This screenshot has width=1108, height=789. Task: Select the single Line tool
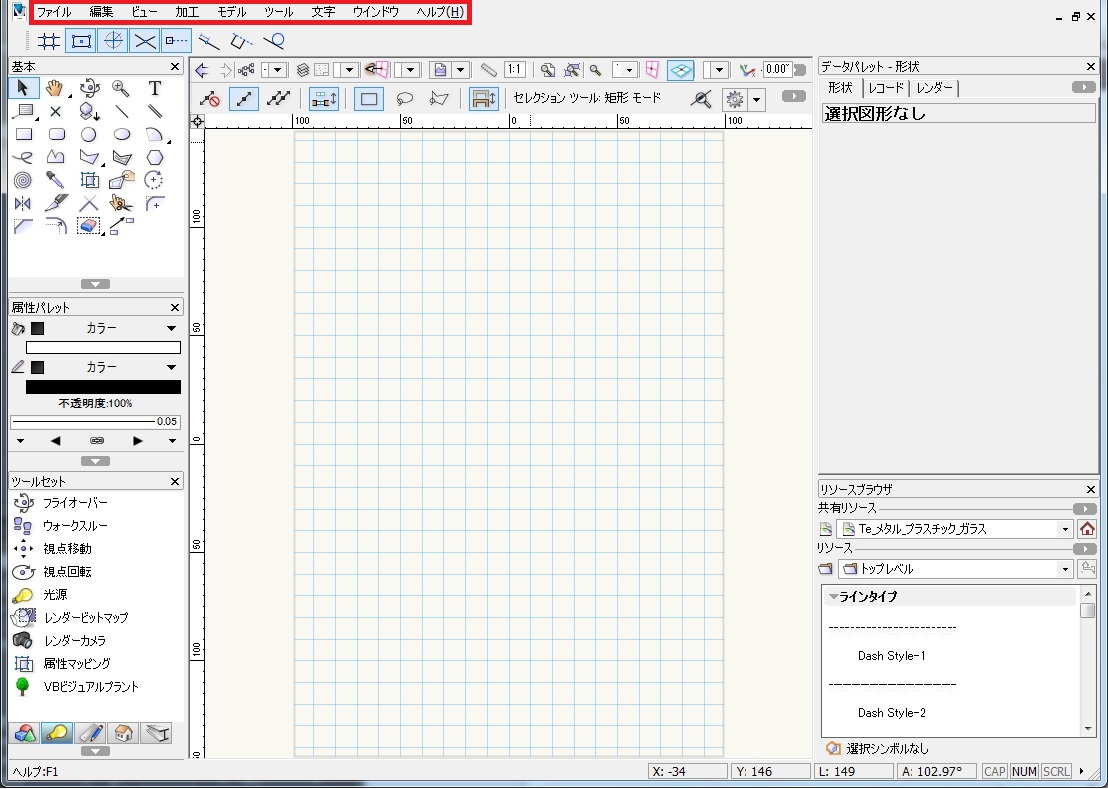[x=122, y=111]
